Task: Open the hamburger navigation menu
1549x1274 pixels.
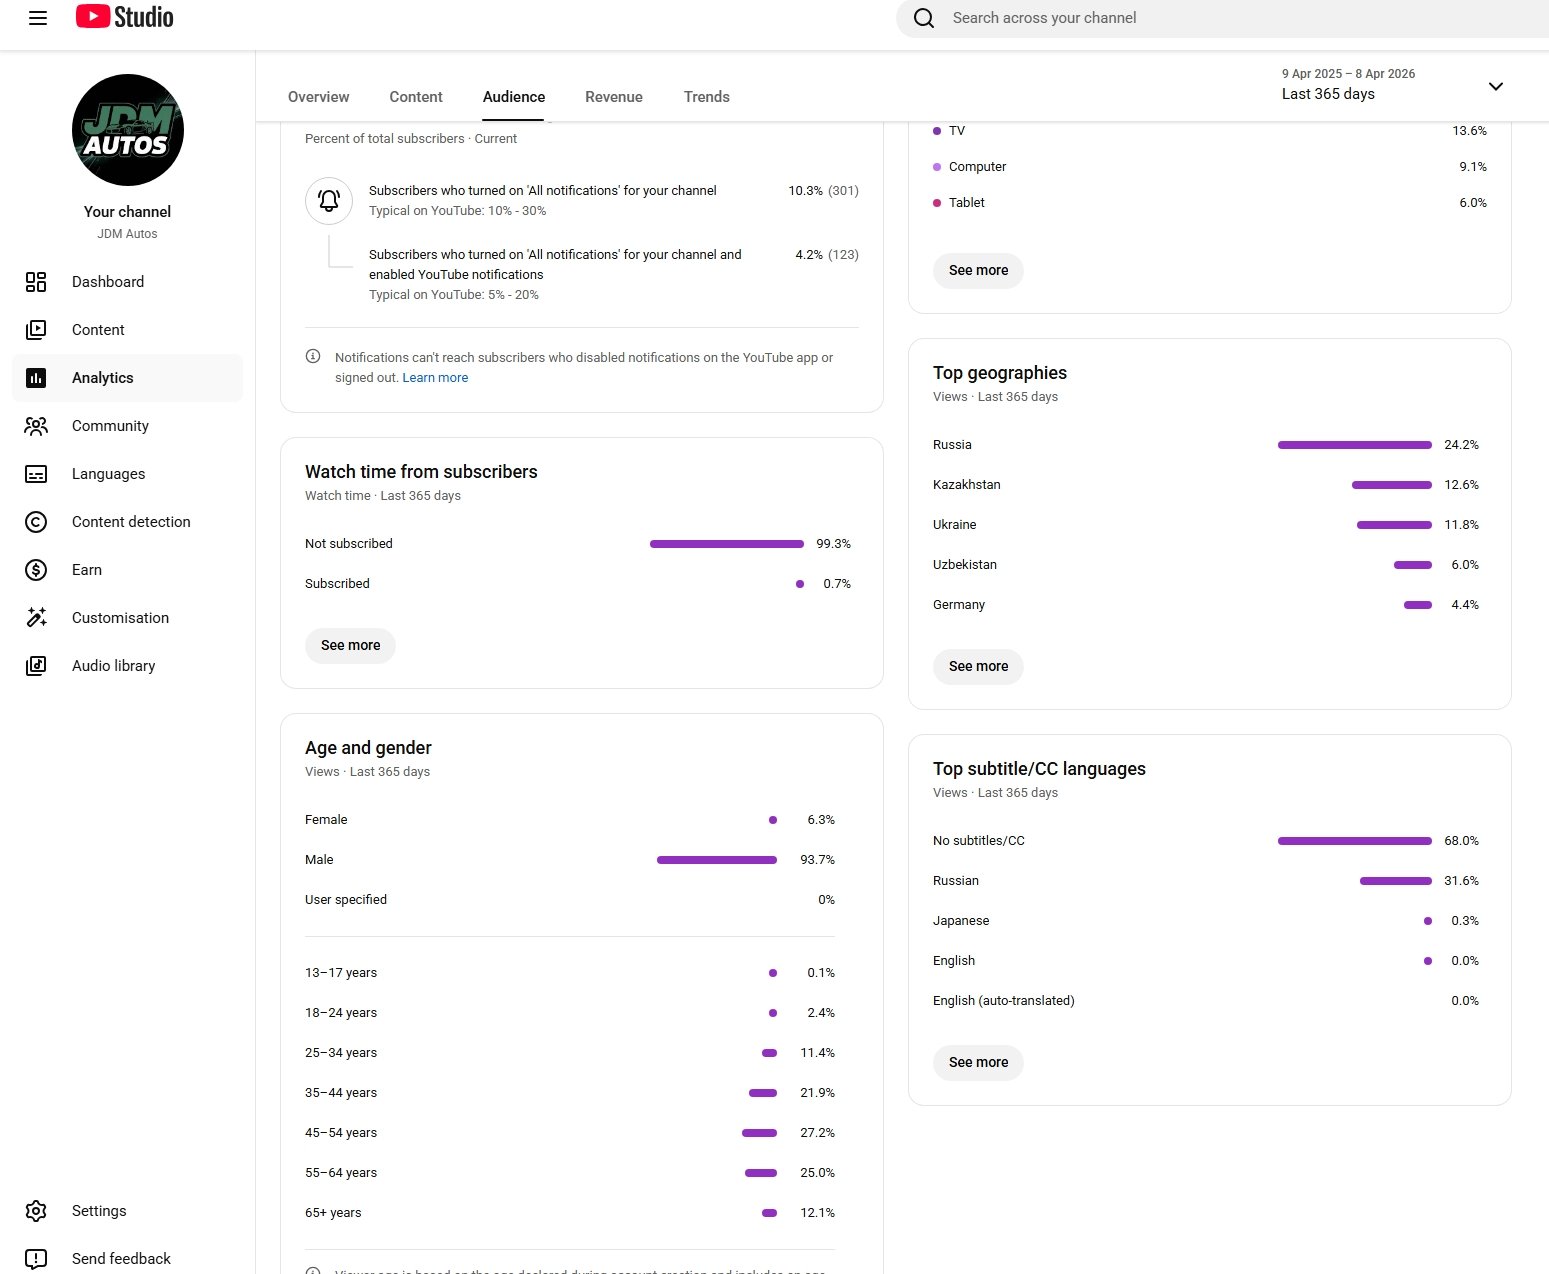Action: (38, 18)
